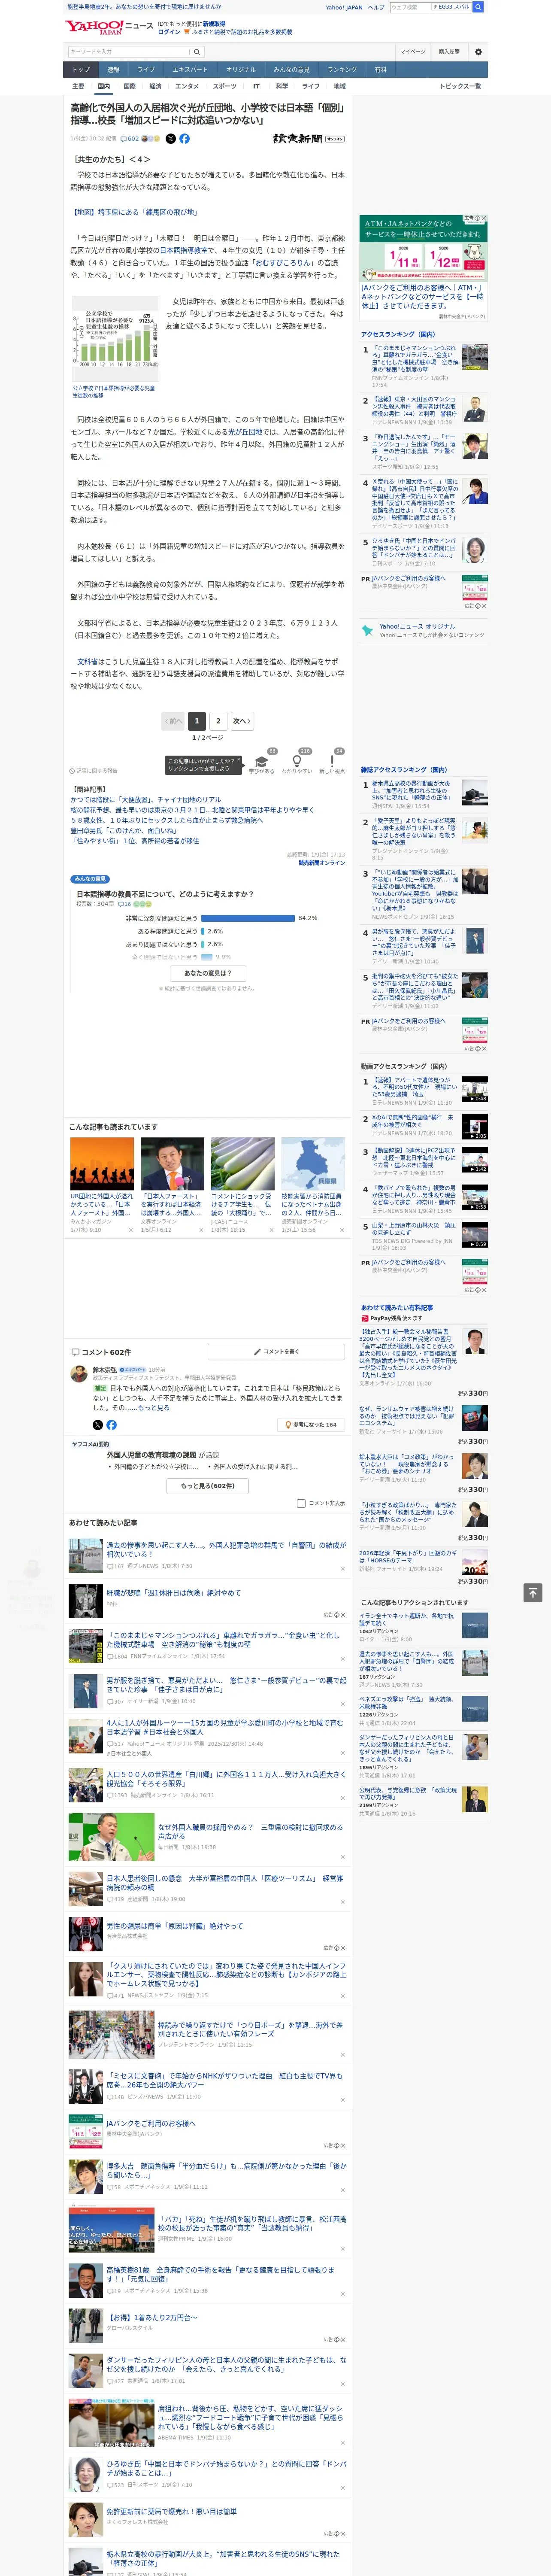Open the ヘルプ link at top
551x2576 pixels.
coord(376,7)
